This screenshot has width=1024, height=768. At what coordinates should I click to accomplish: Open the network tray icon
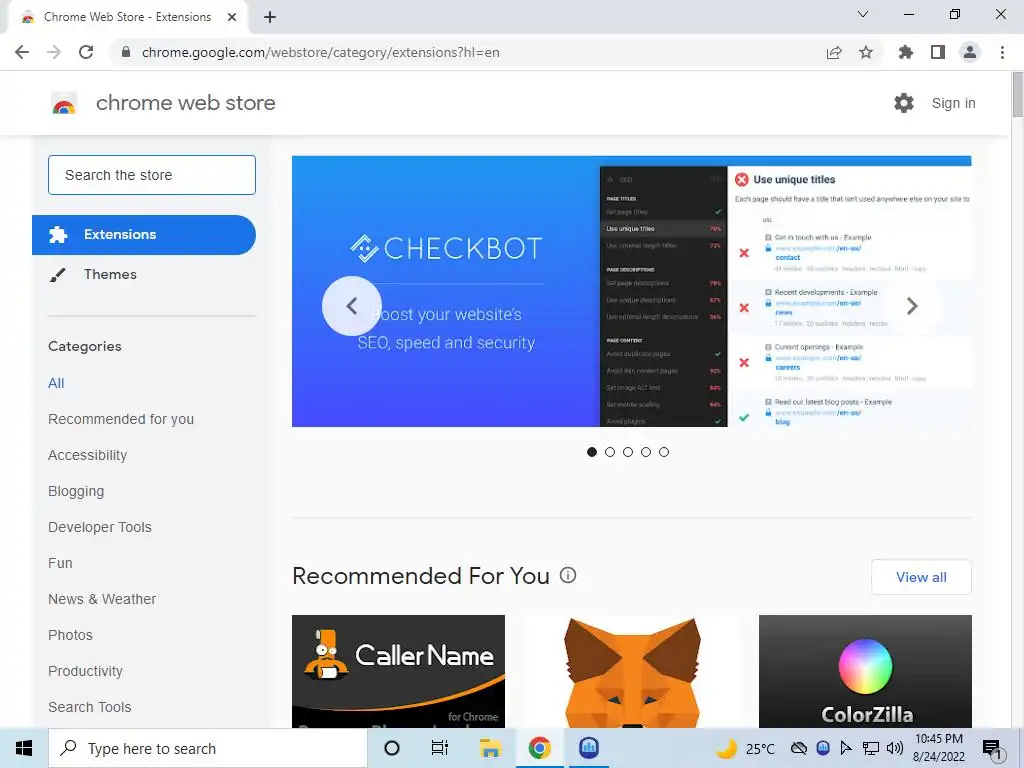point(871,748)
